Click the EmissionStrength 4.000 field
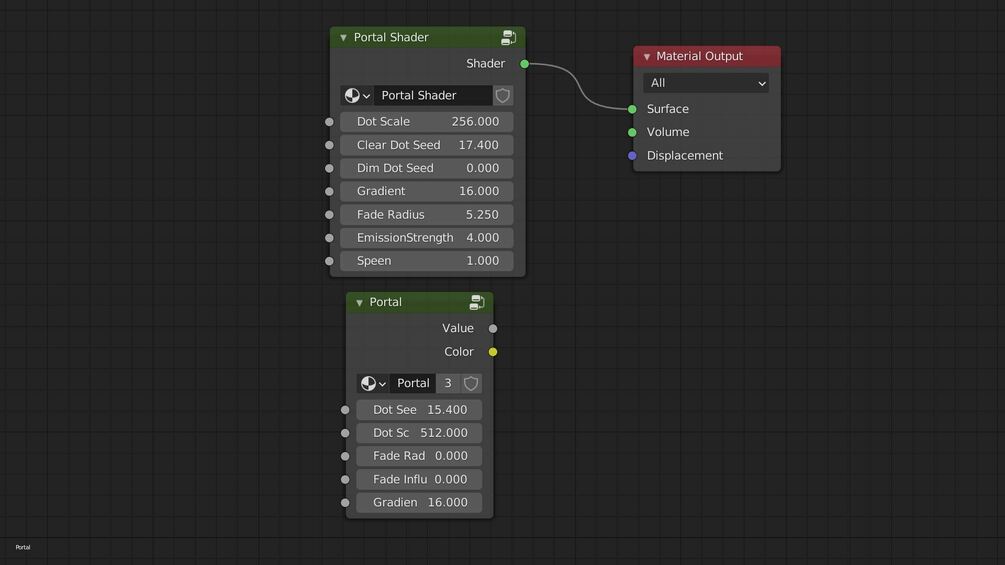 click(x=427, y=238)
